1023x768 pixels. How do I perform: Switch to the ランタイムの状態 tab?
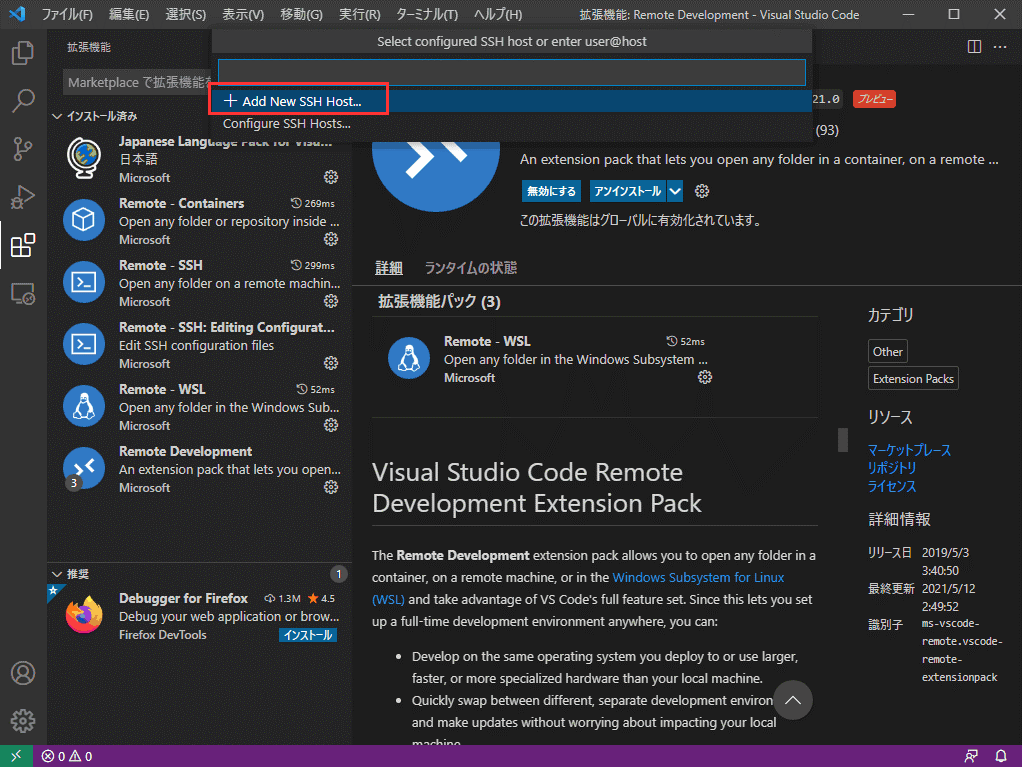[x=470, y=268]
